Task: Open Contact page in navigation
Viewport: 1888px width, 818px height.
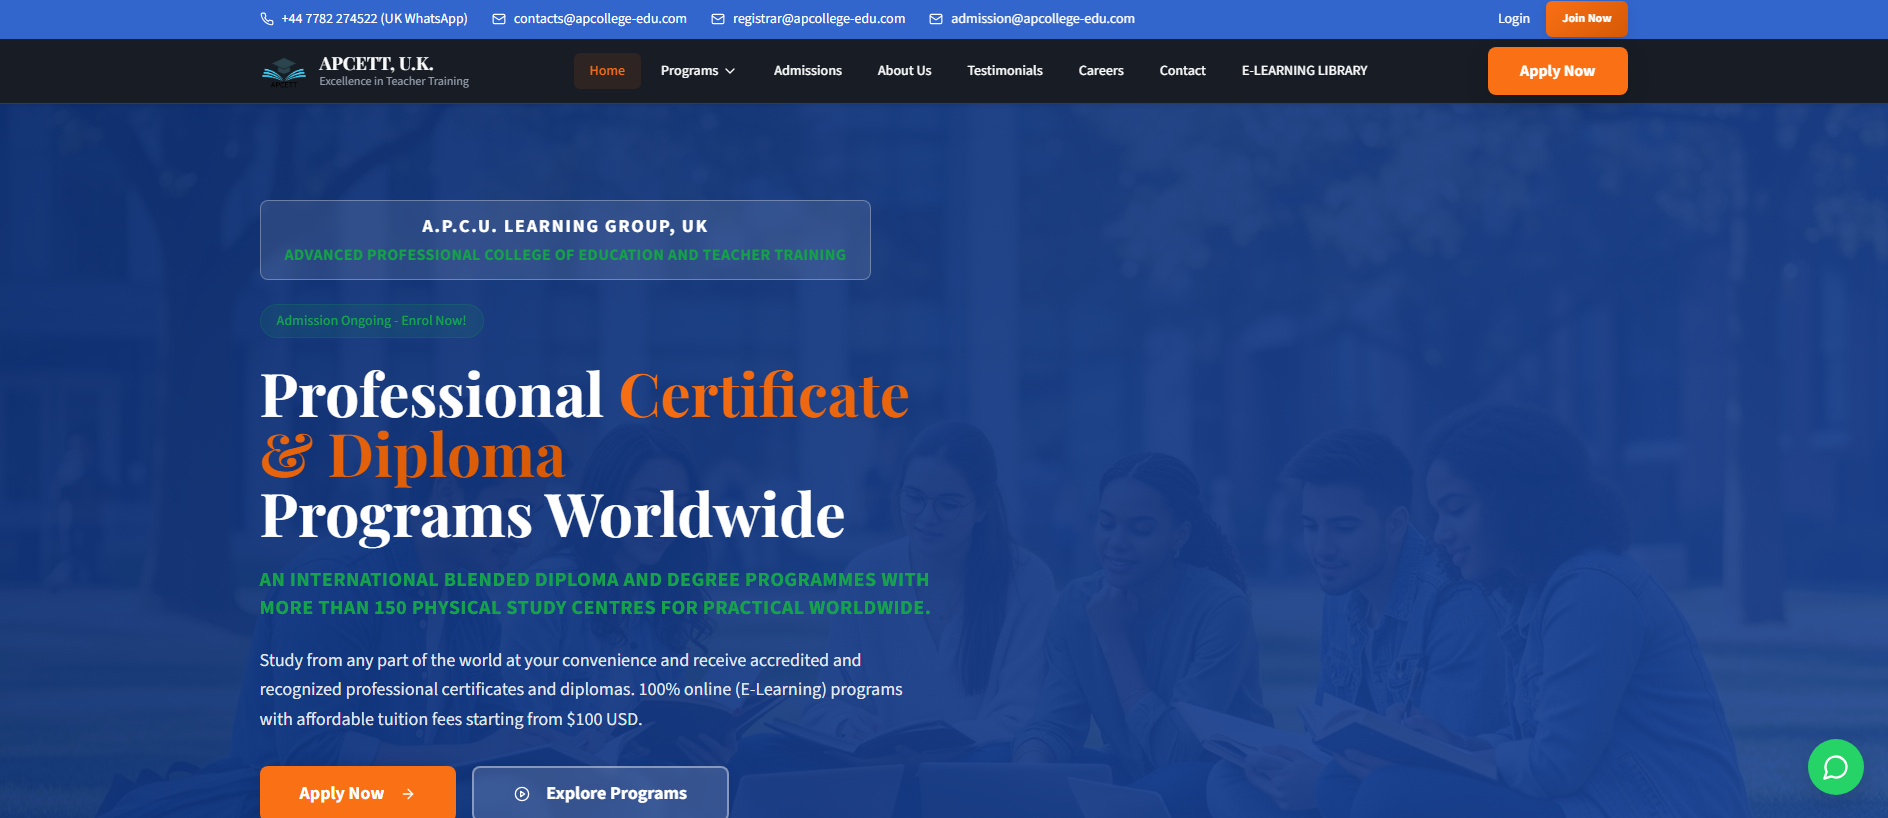Action: click(x=1182, y=71)
